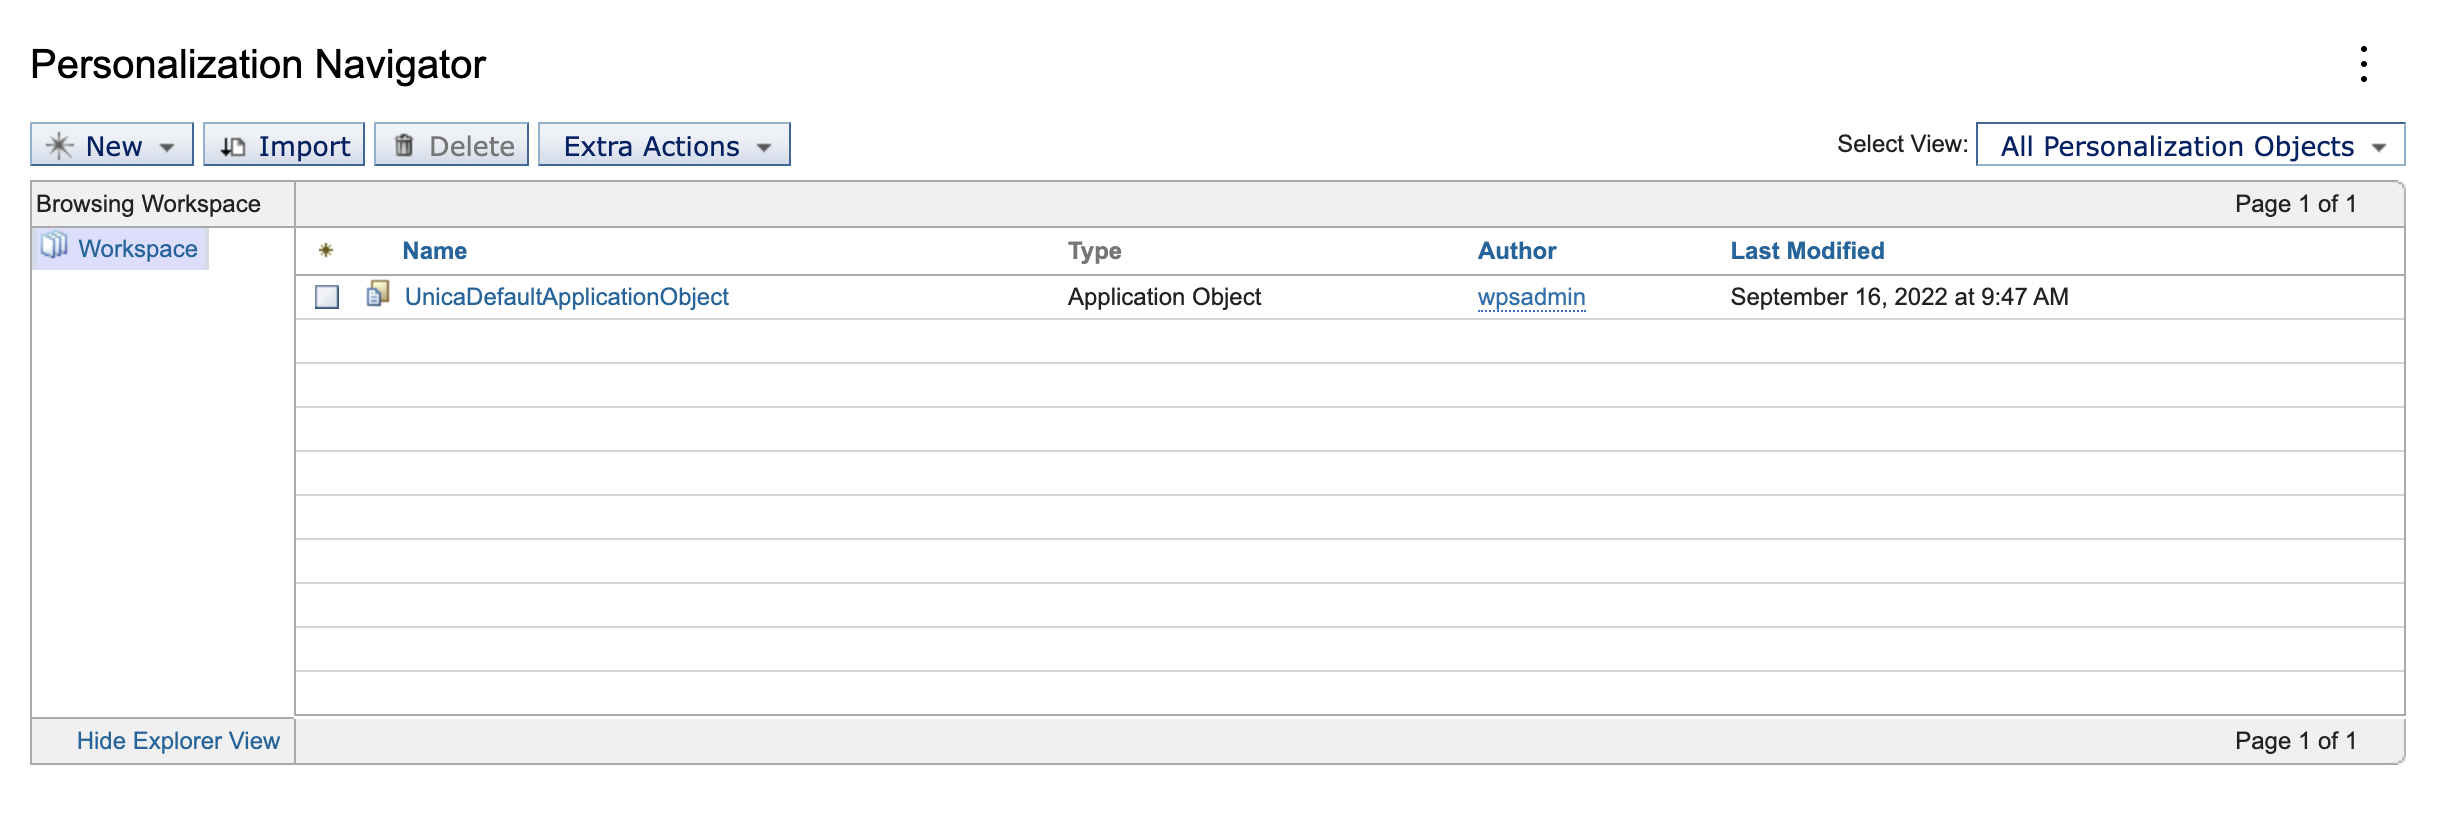The height and width of the screenshot is (818, 2450).
Task: Click the UnicaDefaultApplicationObject document icon
Action: [x=378, y=294]
